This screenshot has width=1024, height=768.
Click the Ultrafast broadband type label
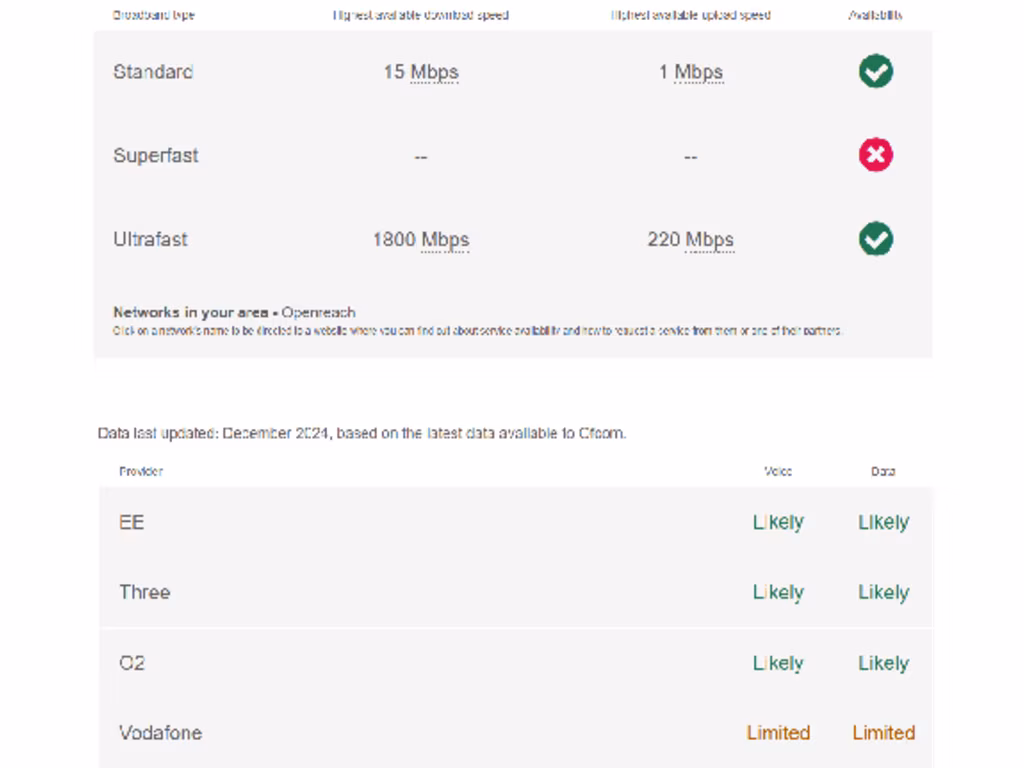(150, 240)
